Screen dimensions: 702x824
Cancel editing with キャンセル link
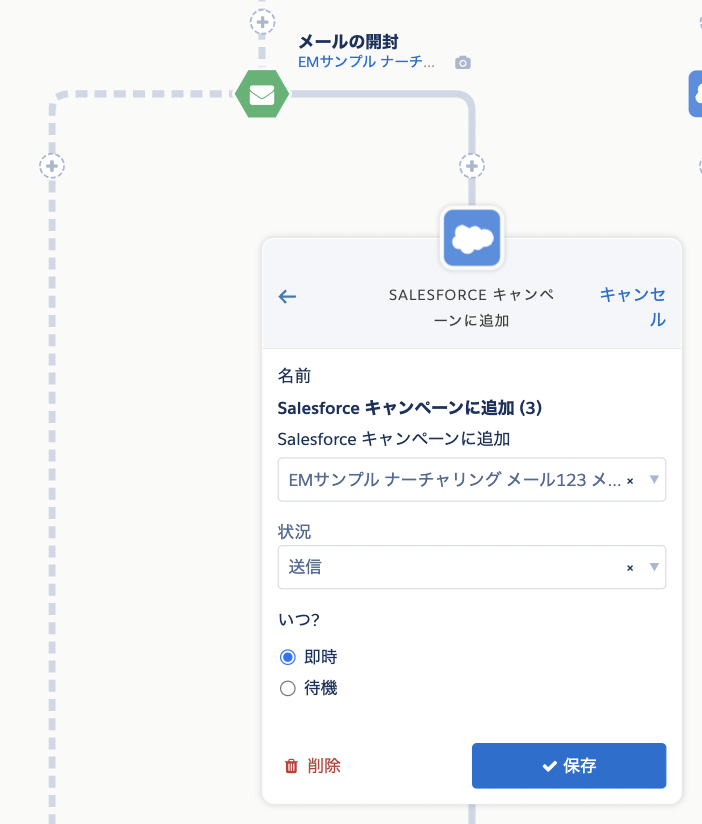[x=633, y=307]
